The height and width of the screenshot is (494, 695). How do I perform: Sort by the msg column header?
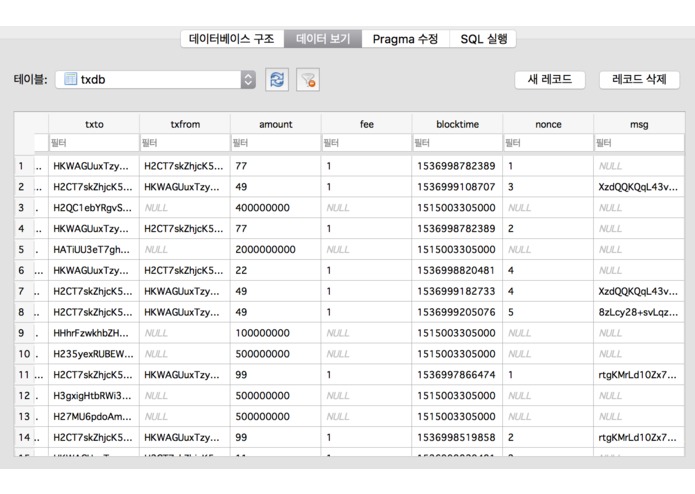click(x=639, y=124)
